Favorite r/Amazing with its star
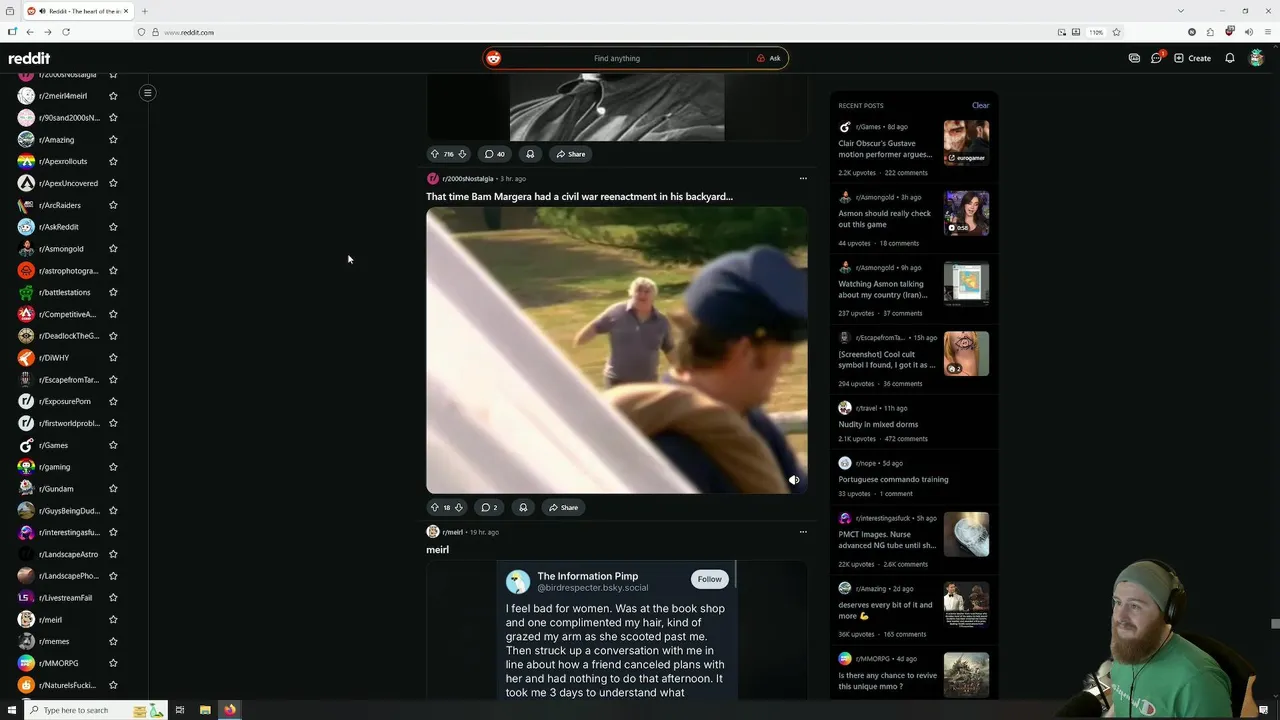Image resolution: width=1280 pixels, height=720 pixels. (113, 140)
